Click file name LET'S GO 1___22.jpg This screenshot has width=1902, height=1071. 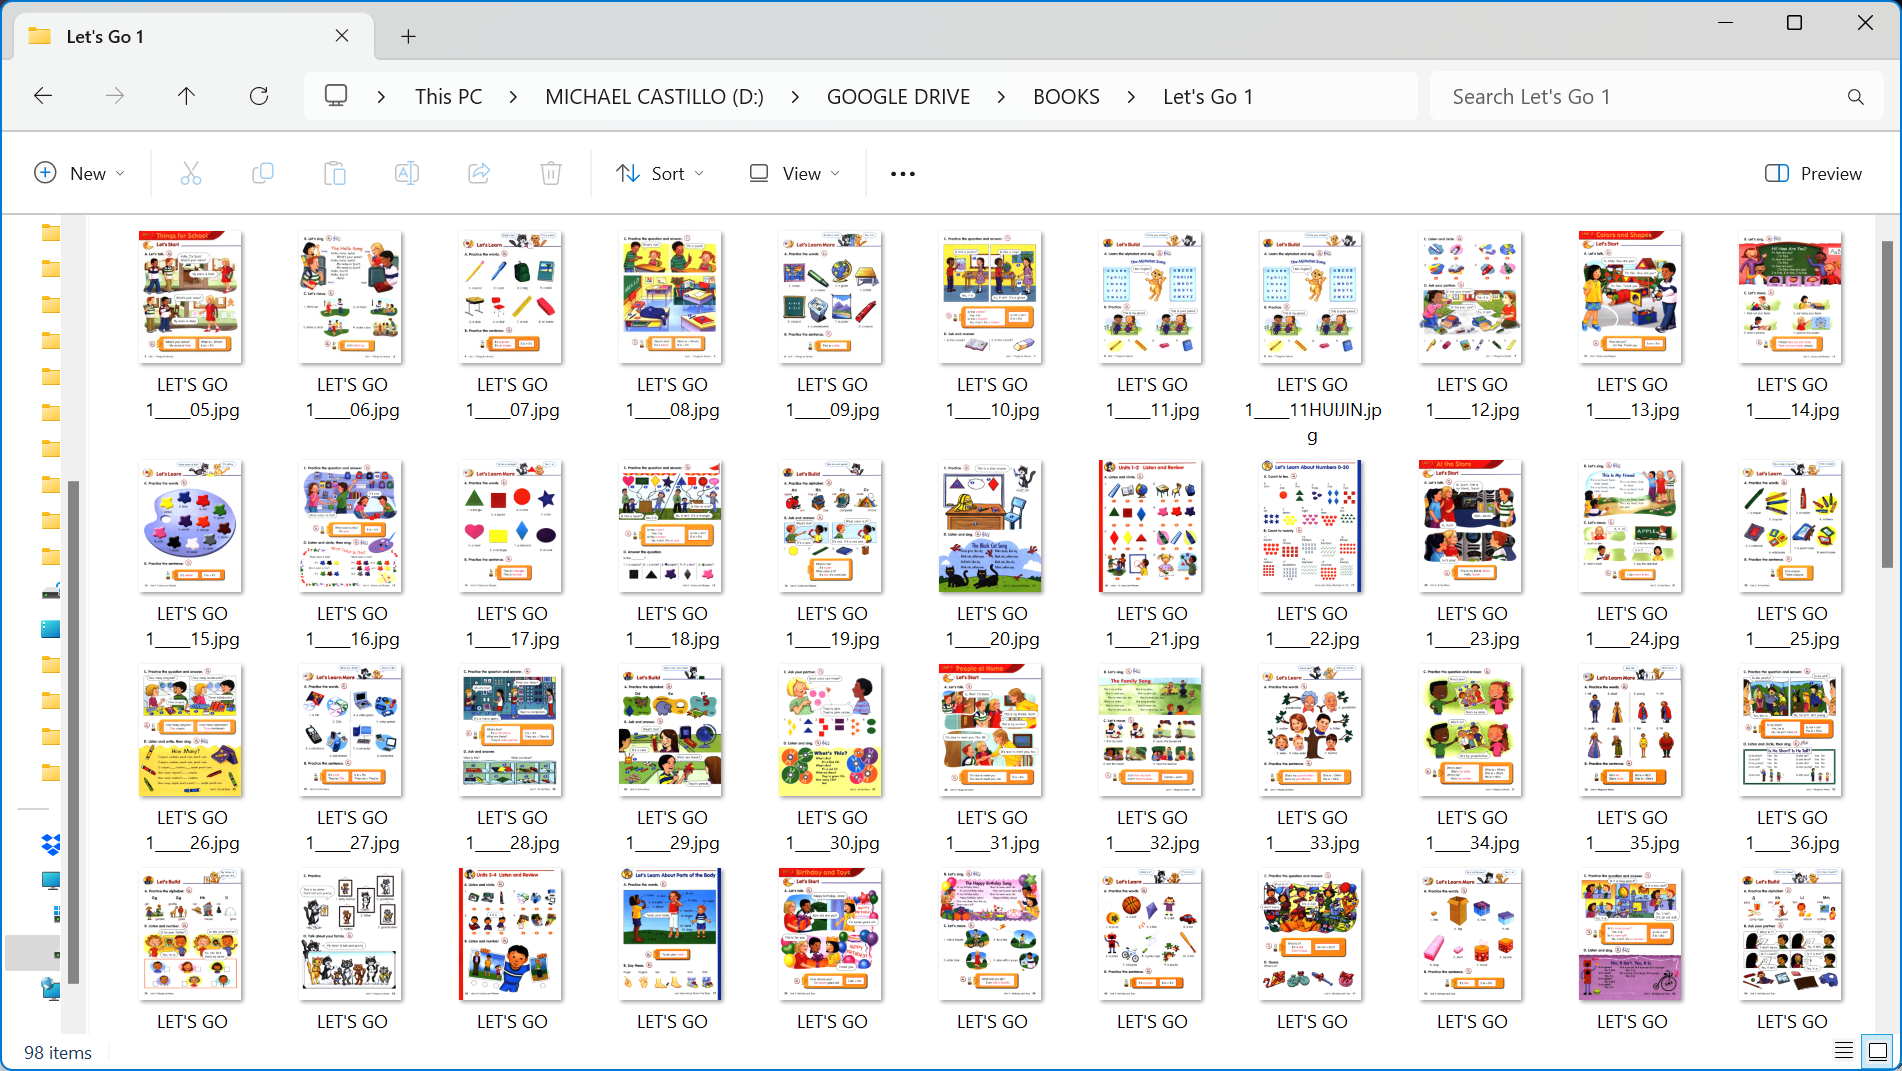pyautogui.click(x=1312, y=626)
